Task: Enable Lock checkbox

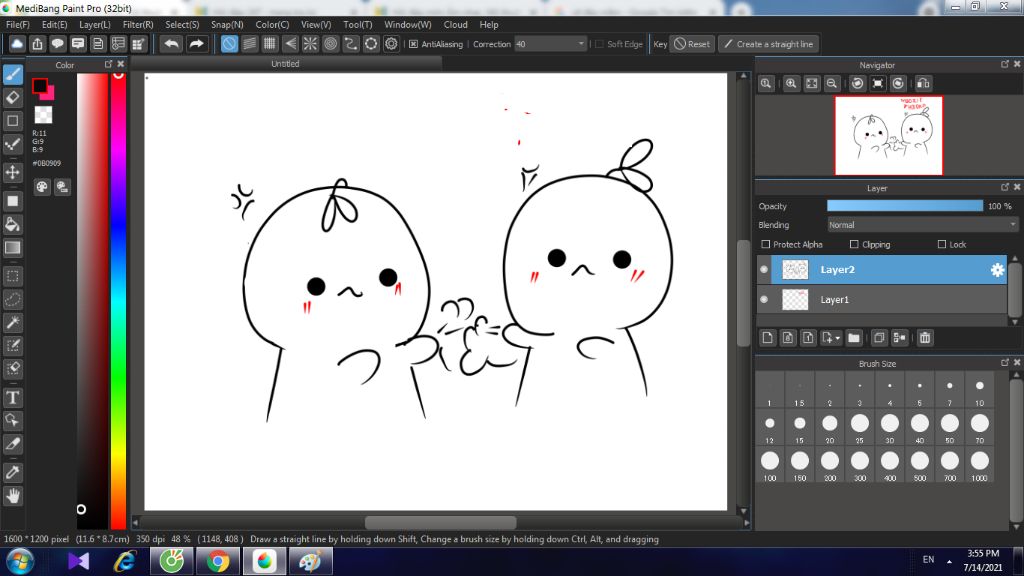Action: click(942, 244)
